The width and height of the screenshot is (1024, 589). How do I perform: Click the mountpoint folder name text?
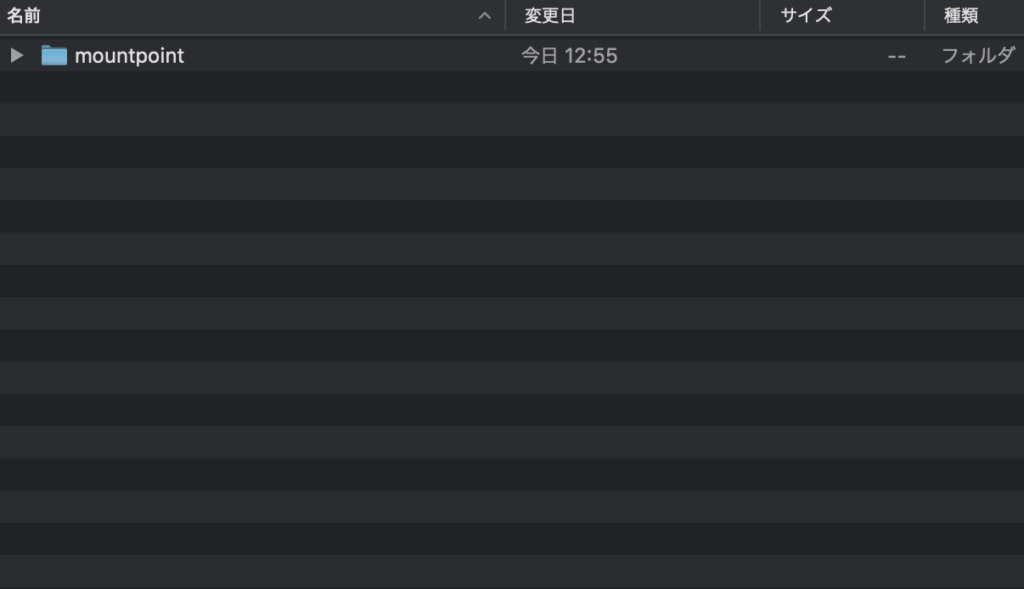pos(129,56)
